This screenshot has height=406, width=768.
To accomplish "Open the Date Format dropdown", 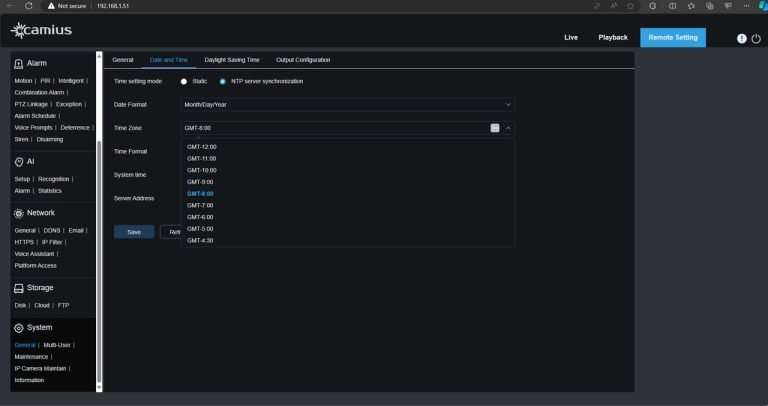I will click(x=347, y=104).
